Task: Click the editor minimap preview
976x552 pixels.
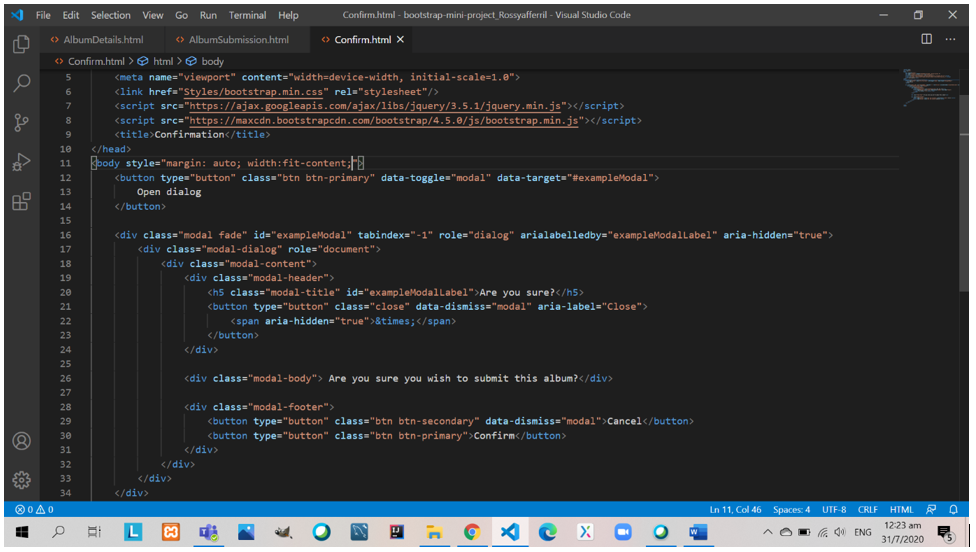Action: [929, 87]
